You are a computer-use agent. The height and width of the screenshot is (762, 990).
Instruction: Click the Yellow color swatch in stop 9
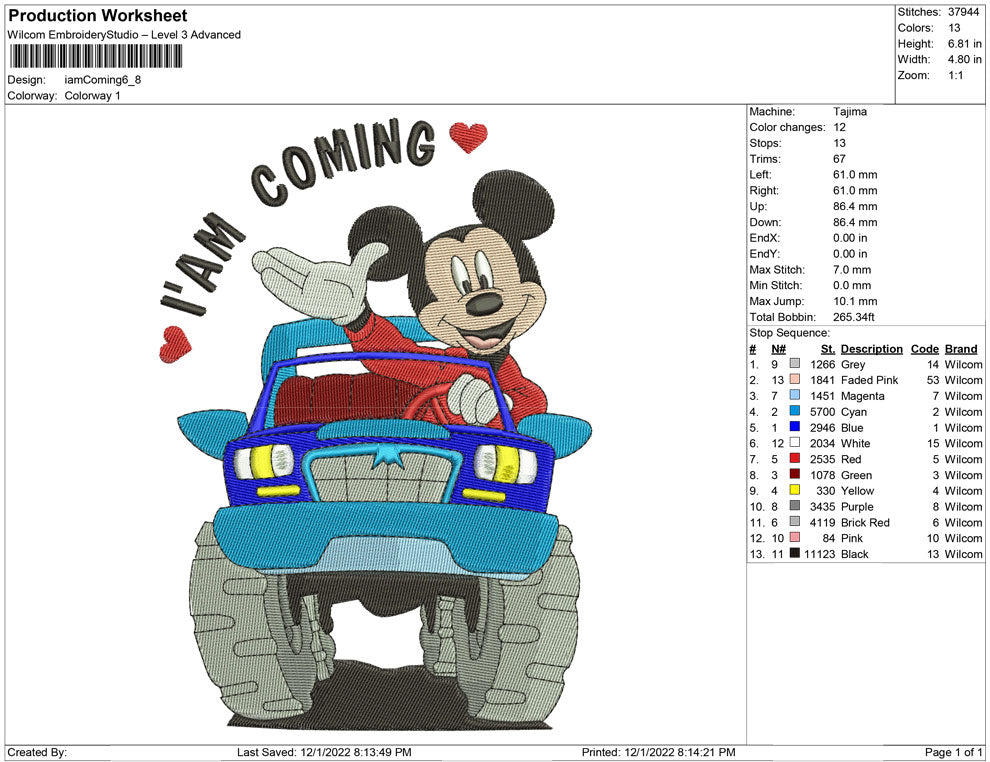coord(795,490)
